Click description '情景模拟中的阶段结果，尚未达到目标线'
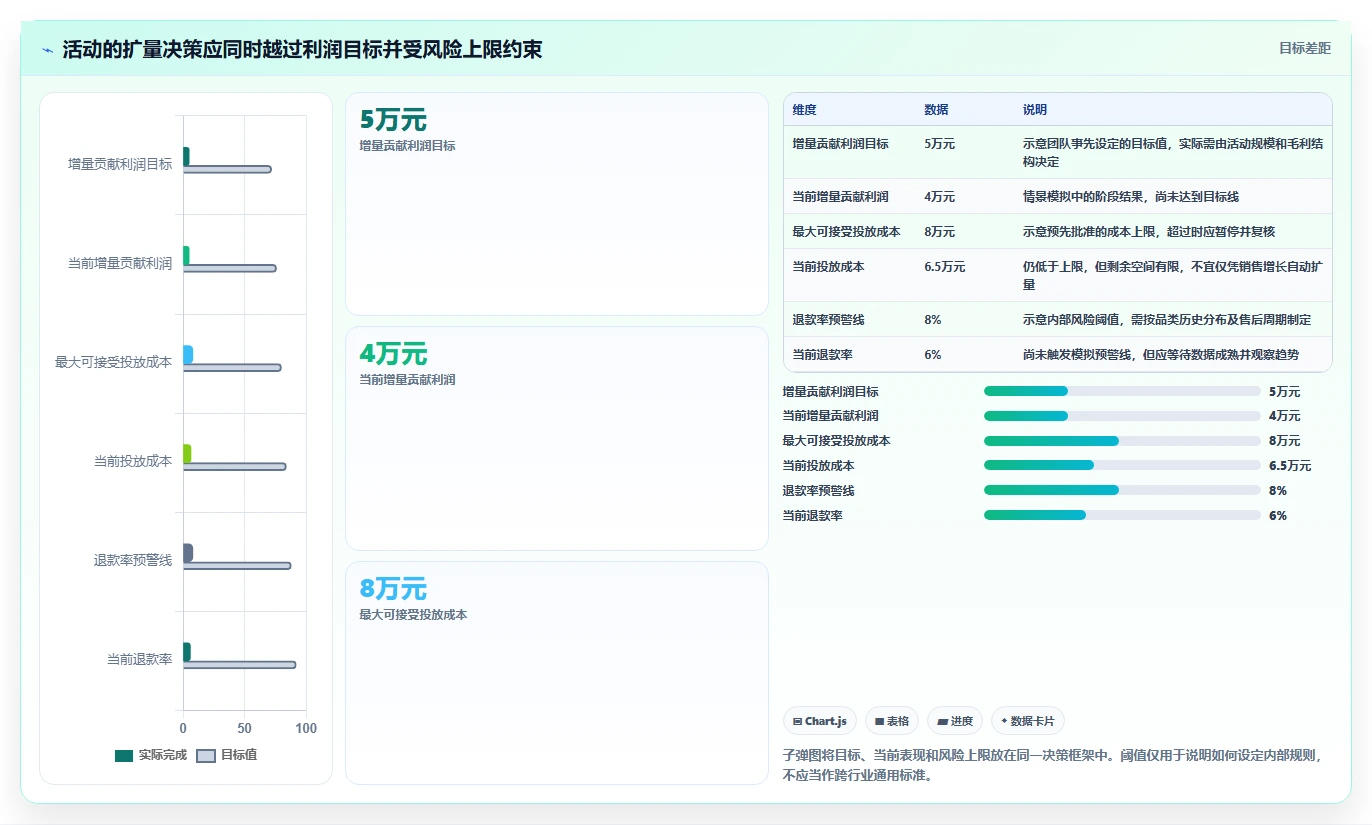 pyautogui.click(x=1131, y=196)
